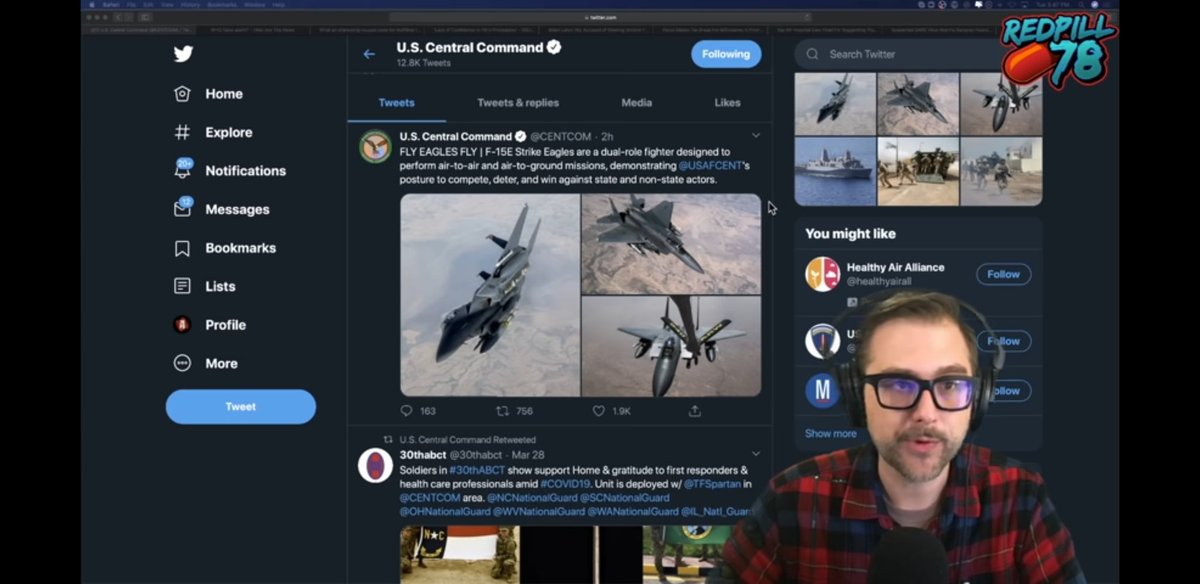This screenshot has width=1200, height=584.
Task: Switch to the Media tab
Action: pos(636,102)
